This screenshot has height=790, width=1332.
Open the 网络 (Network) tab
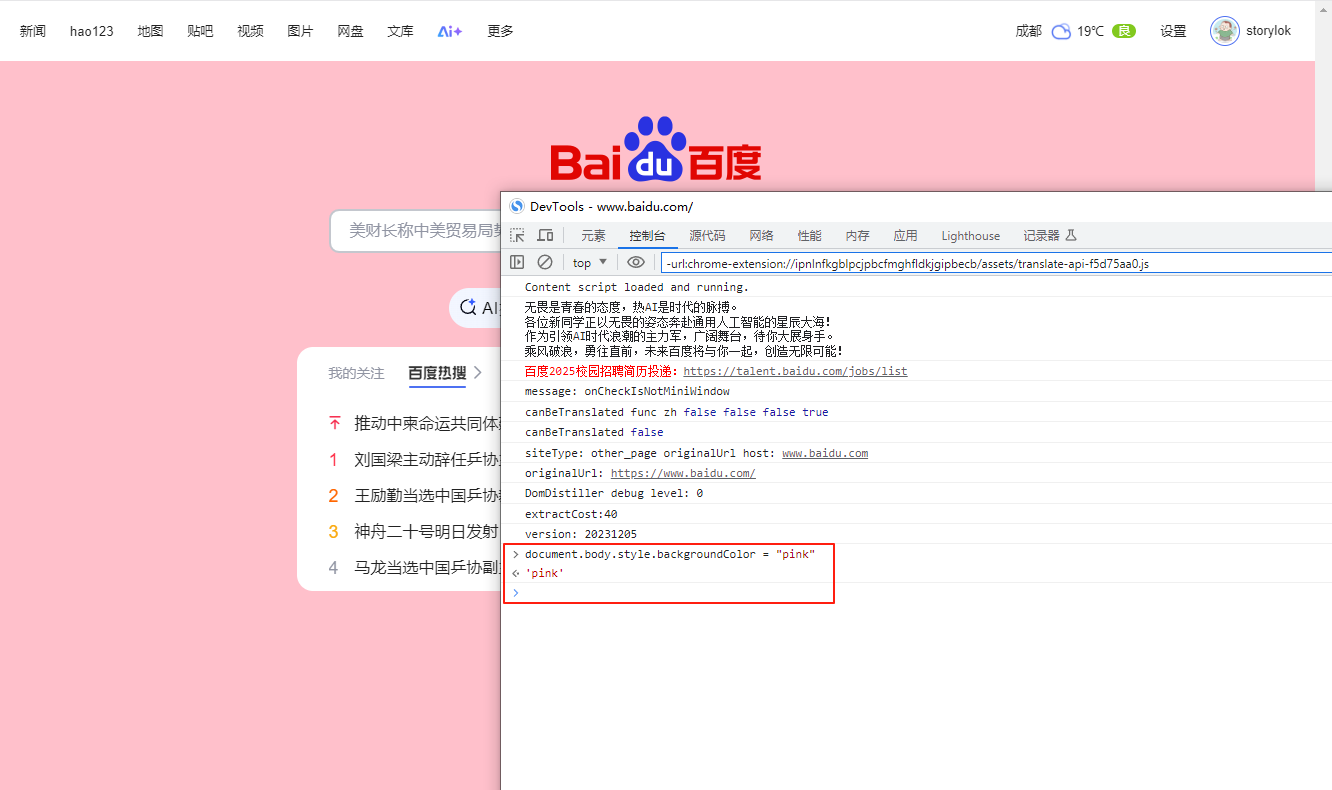click(x=761, y=236)
